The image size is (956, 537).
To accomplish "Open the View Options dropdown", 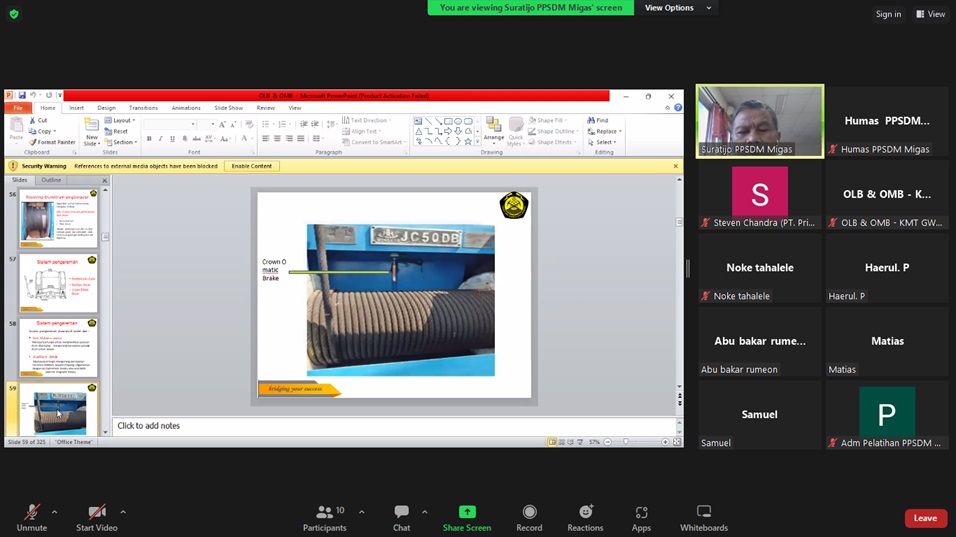I will [678, 8].
